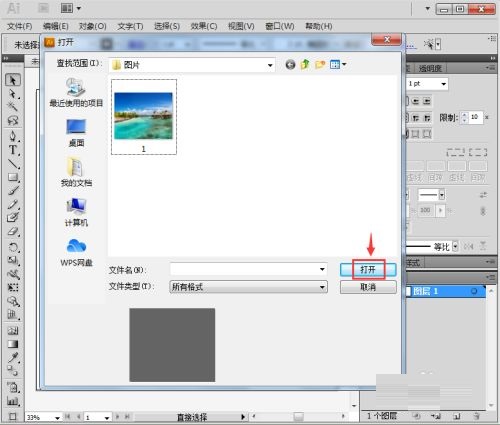Select the Pen tool
Image resolution: width=500 pixels, height=425 pixels.
point(13,136)
